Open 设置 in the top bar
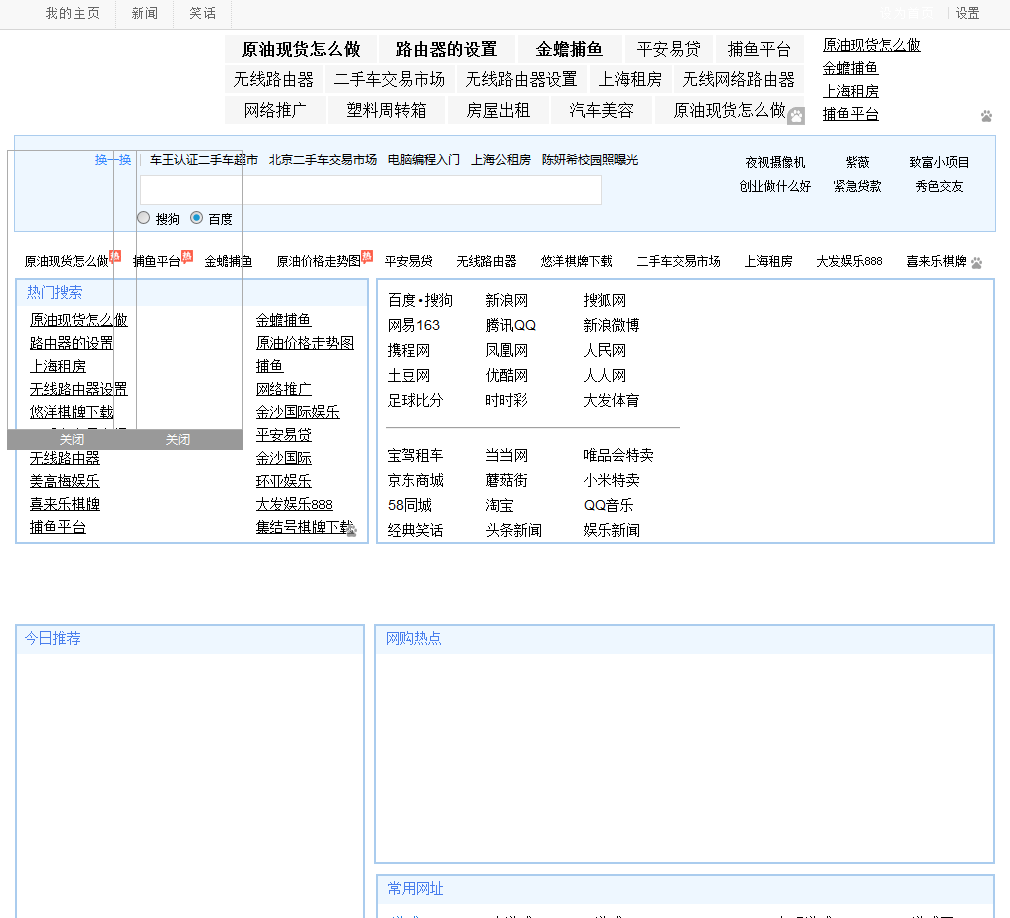Screen dimensions: 1010x918 click(x=967, y=14)
